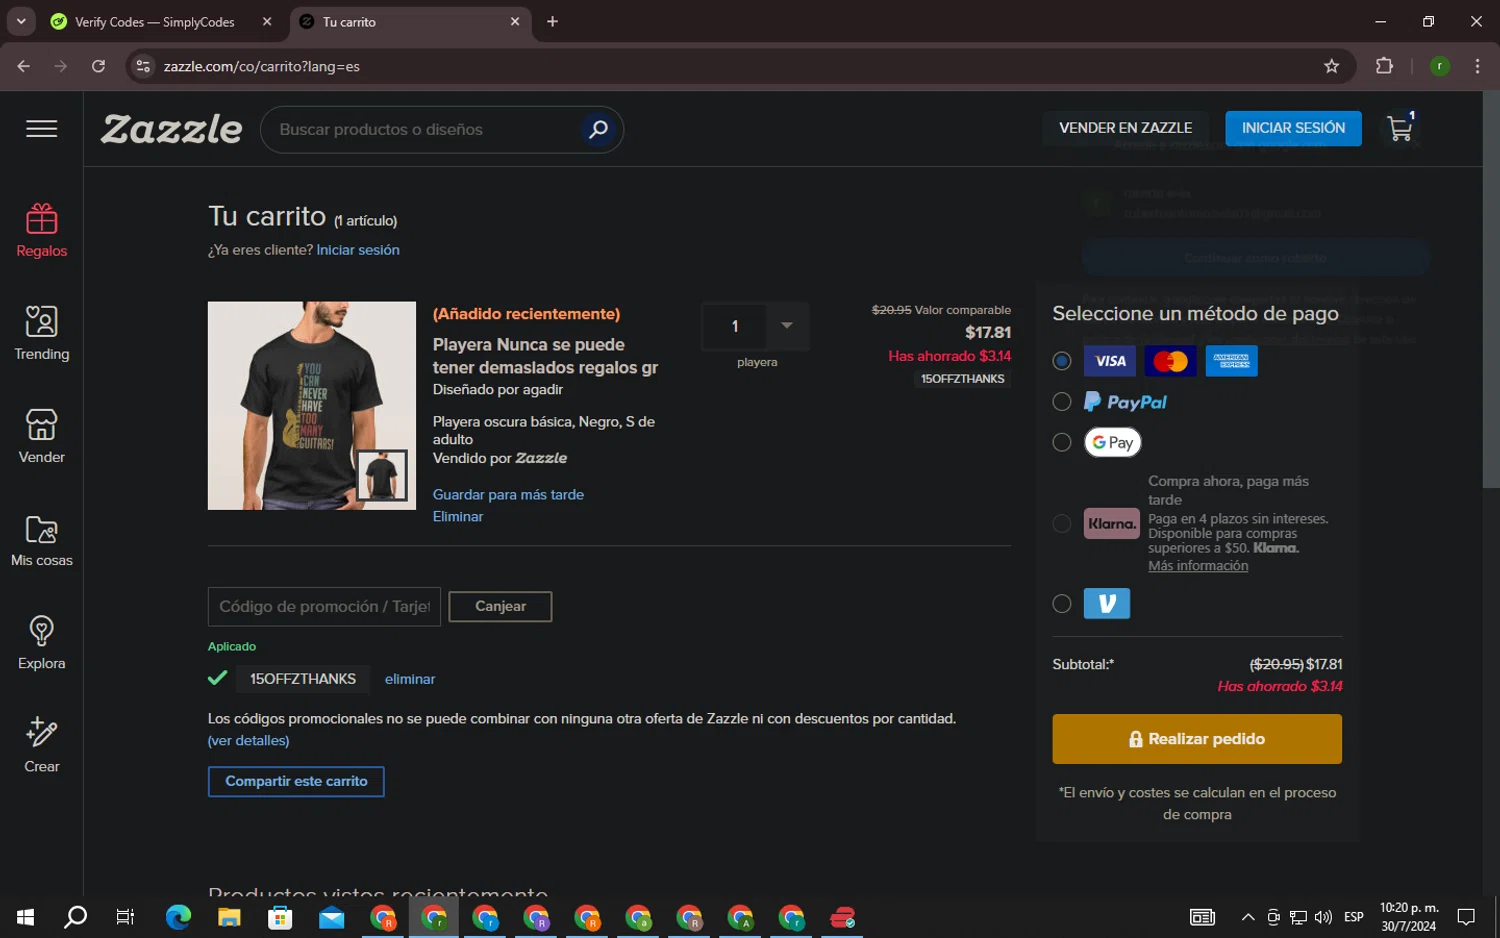Switch to the Verify Codes — SimplyCodes tab

click(155, 22)
